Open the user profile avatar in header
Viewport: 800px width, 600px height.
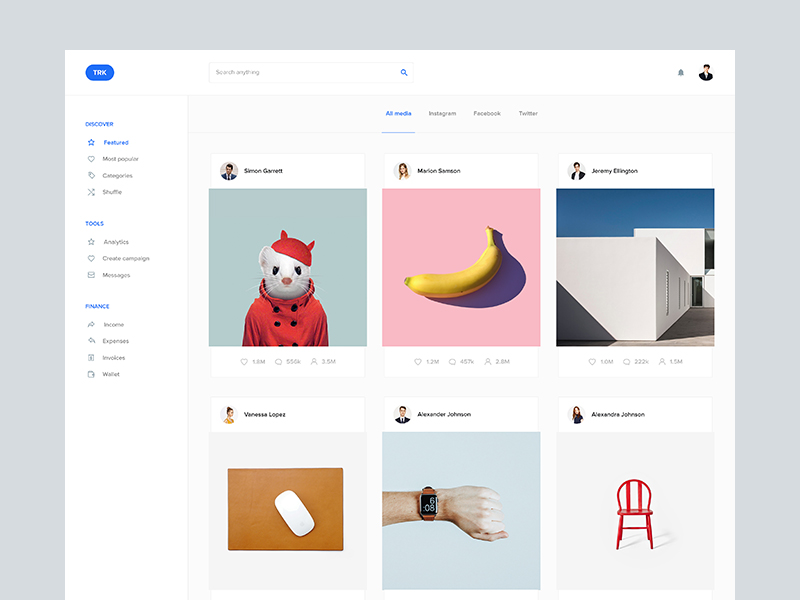pos(706,72)
